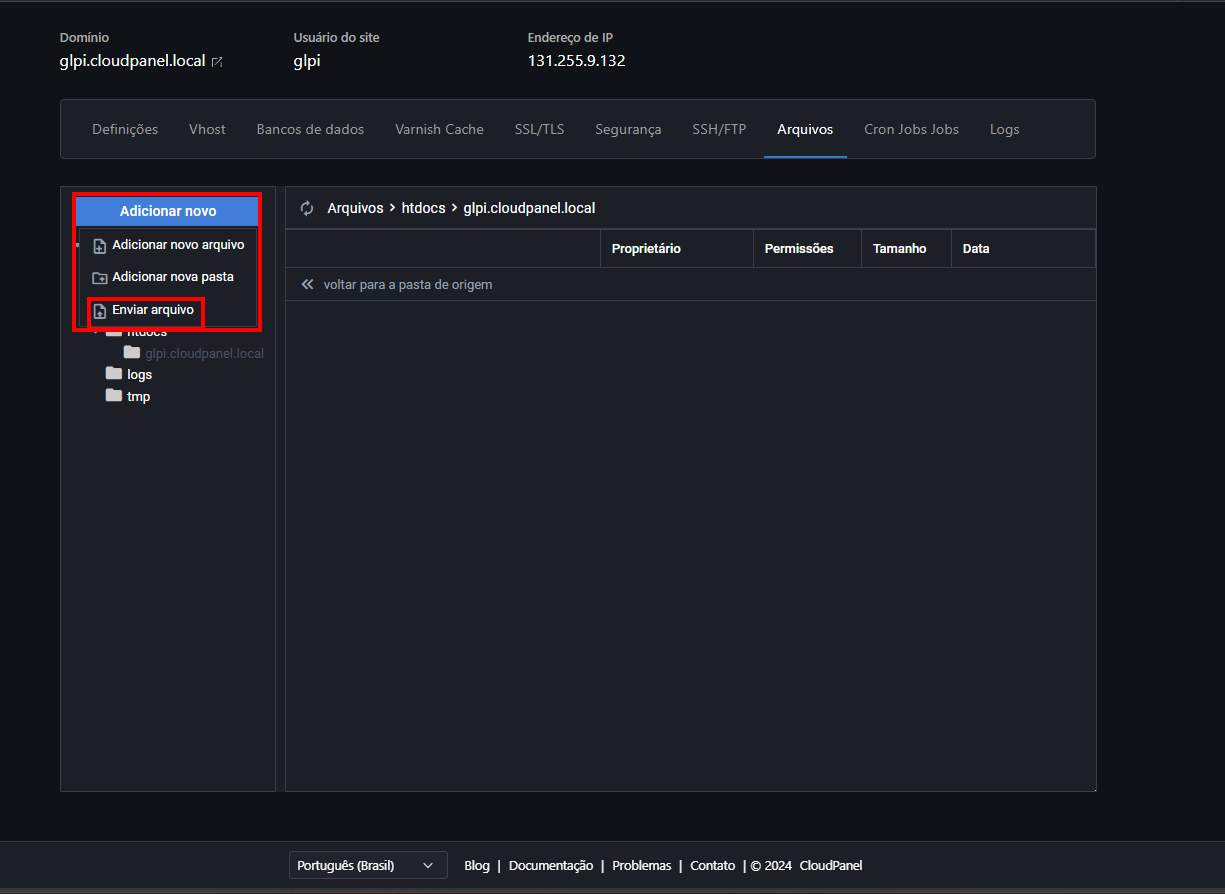Switch to the SSL/TLS tab
Screen dimensions: 1225x894
(539, 129)
